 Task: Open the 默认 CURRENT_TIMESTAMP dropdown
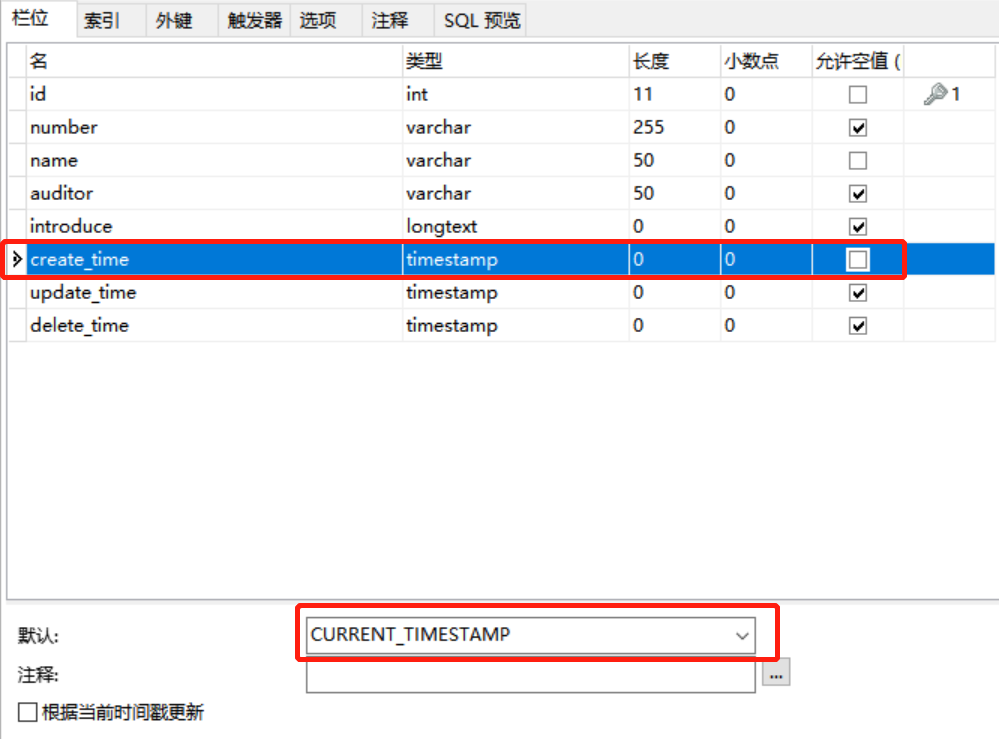742,635
